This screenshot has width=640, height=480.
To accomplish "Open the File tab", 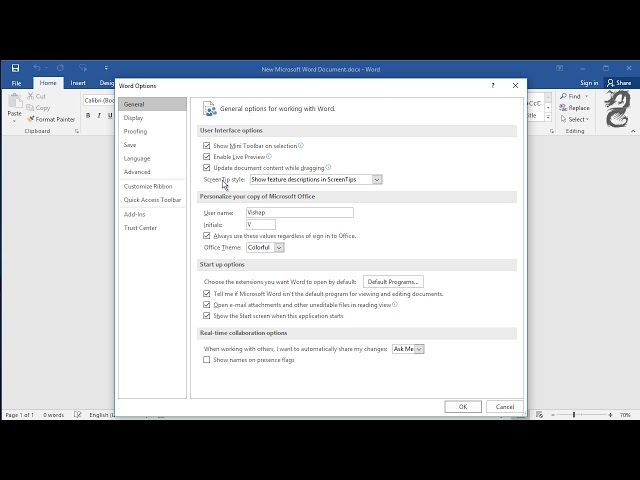I will [16, 83].
